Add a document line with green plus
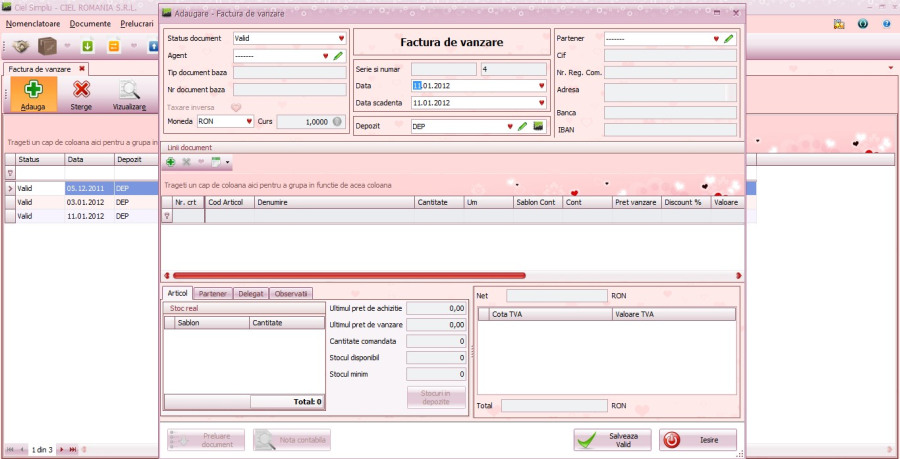Viewport: 900px width, 459px height. point(171,162)
